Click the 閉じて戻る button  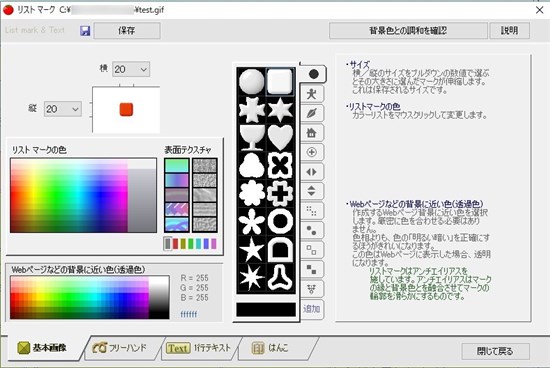[495, 351]
